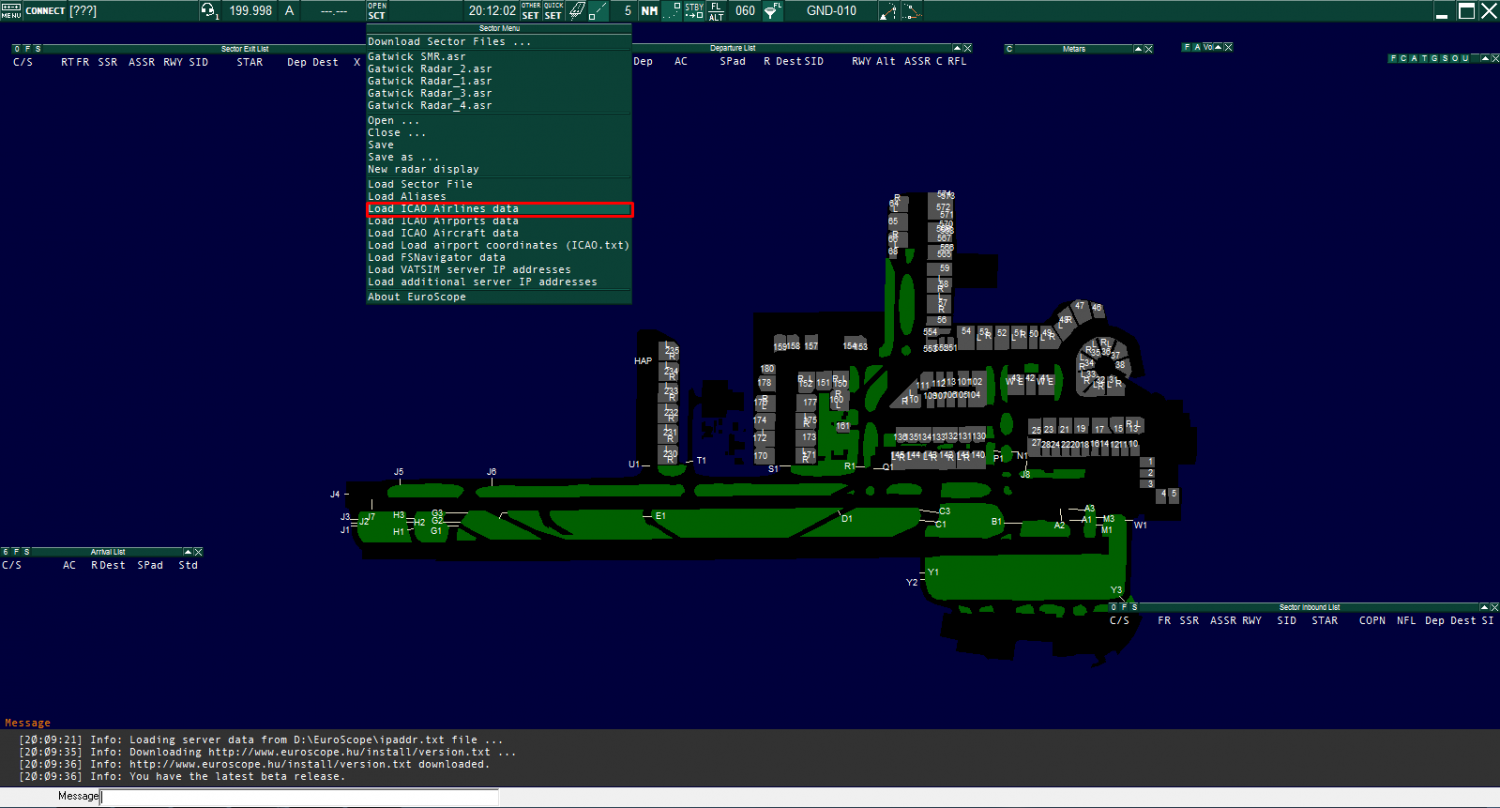Toggle the S filter in bottom-right header
Image resolution: width=1500 pixels, height=808 pixels.
click(x=1134, y=607)
